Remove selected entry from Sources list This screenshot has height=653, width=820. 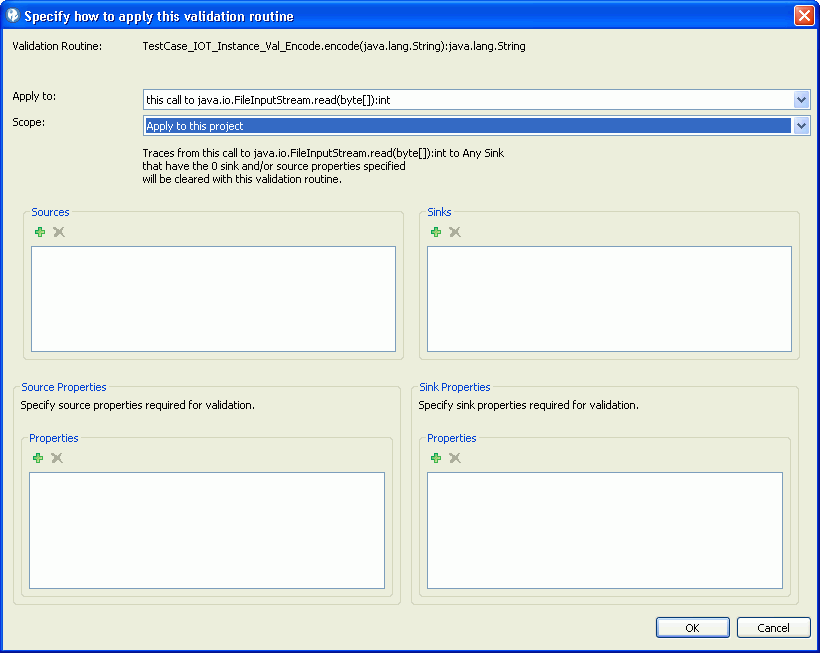click(x=59, y=232)
